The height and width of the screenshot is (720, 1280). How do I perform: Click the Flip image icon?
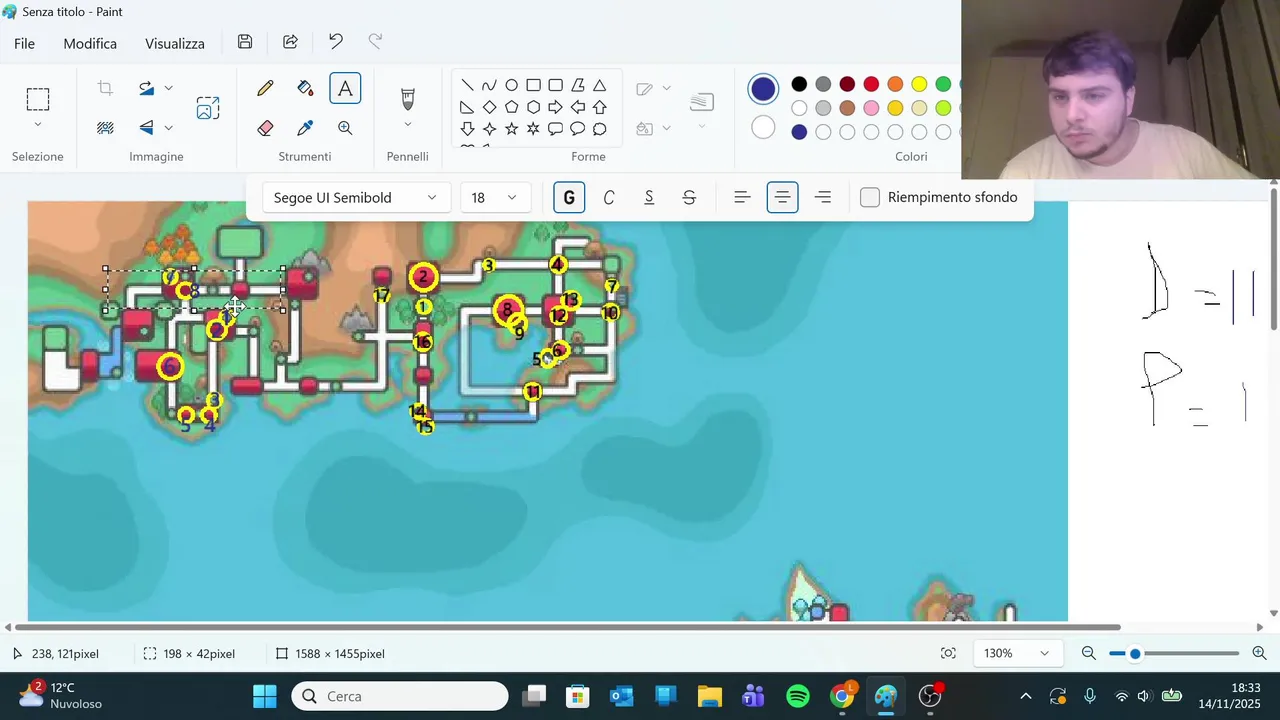(x=147, y=128)
